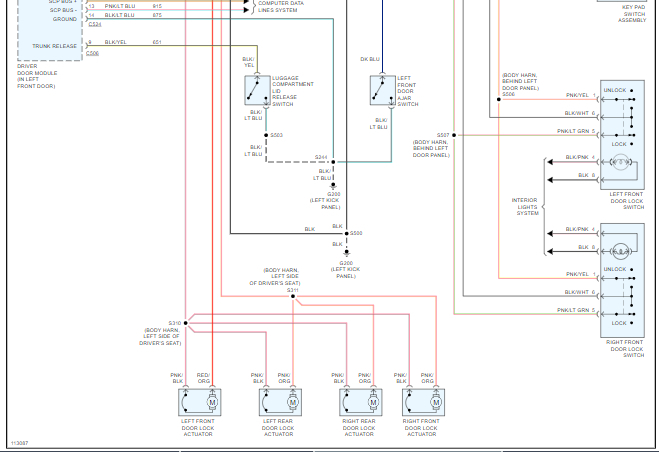The image size is (659, 452).
Task: Select the Left Front Door Lock Actuator symbol
Action: click(x=200, y=402)
